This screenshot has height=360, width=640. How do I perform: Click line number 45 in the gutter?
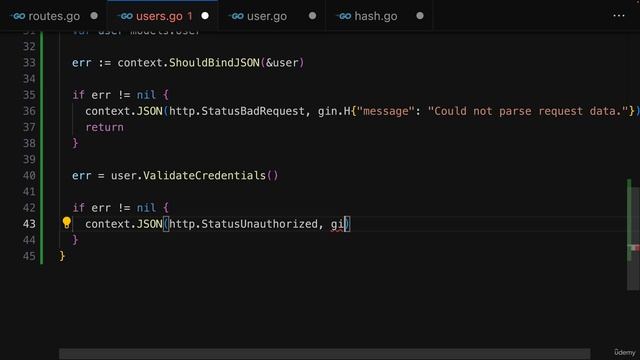coord(29,256)
